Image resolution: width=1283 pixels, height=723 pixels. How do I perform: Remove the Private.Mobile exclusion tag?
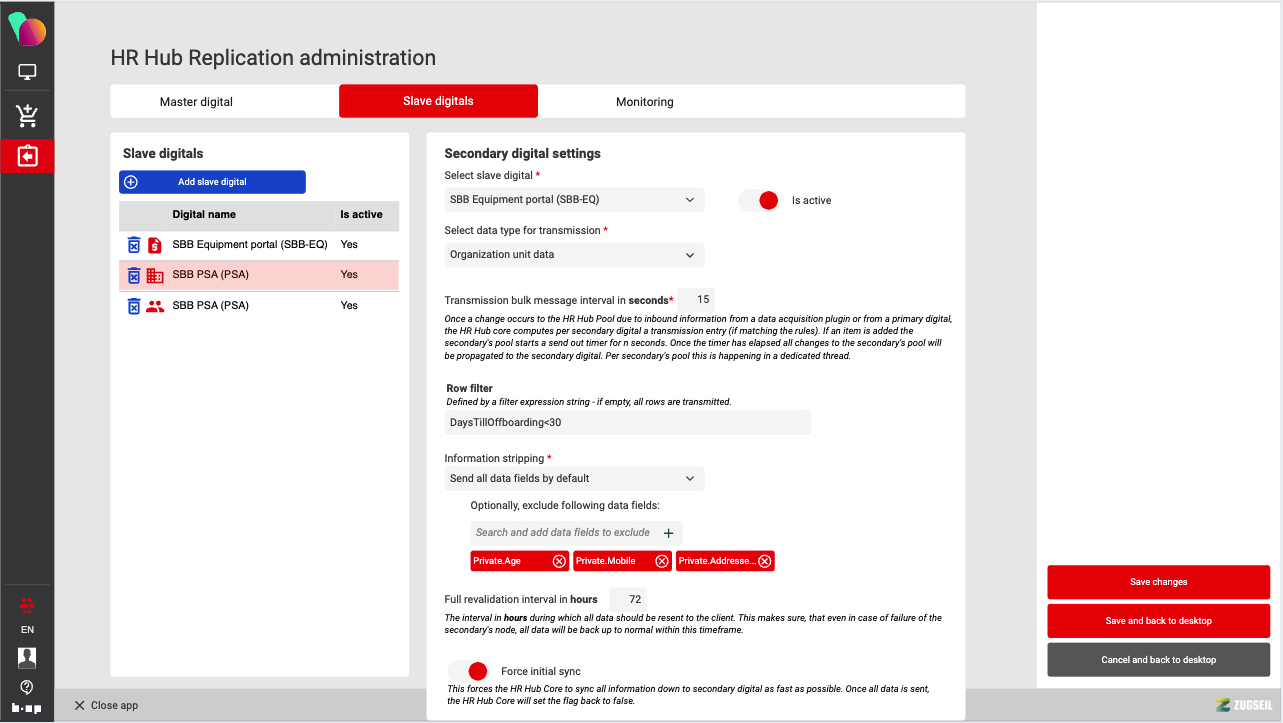662,561
